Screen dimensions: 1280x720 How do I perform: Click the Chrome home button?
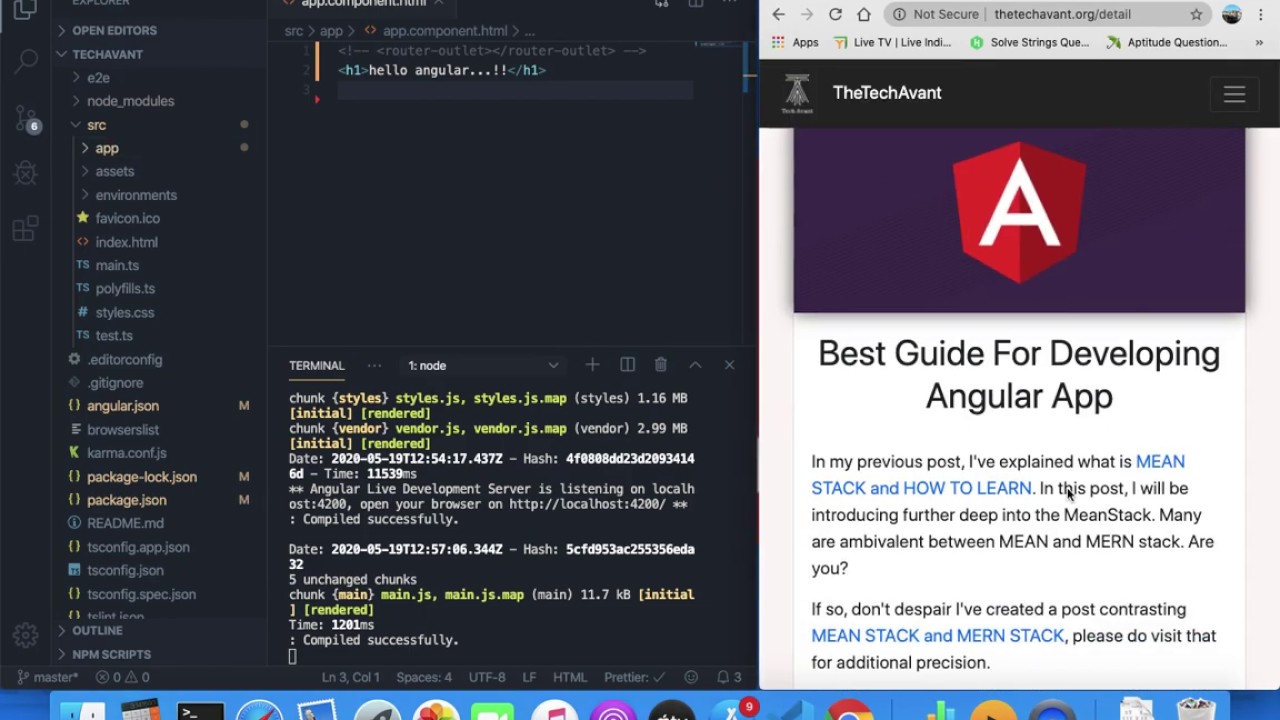pyautogui.click(x=864, y=14)
